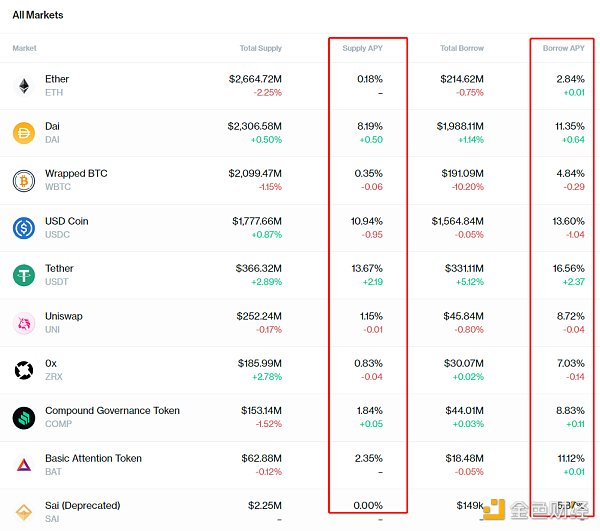Viewport: 600px width, 531px height.
Task: Click Ether total borrow $214.62M
Action: (462, 79)
